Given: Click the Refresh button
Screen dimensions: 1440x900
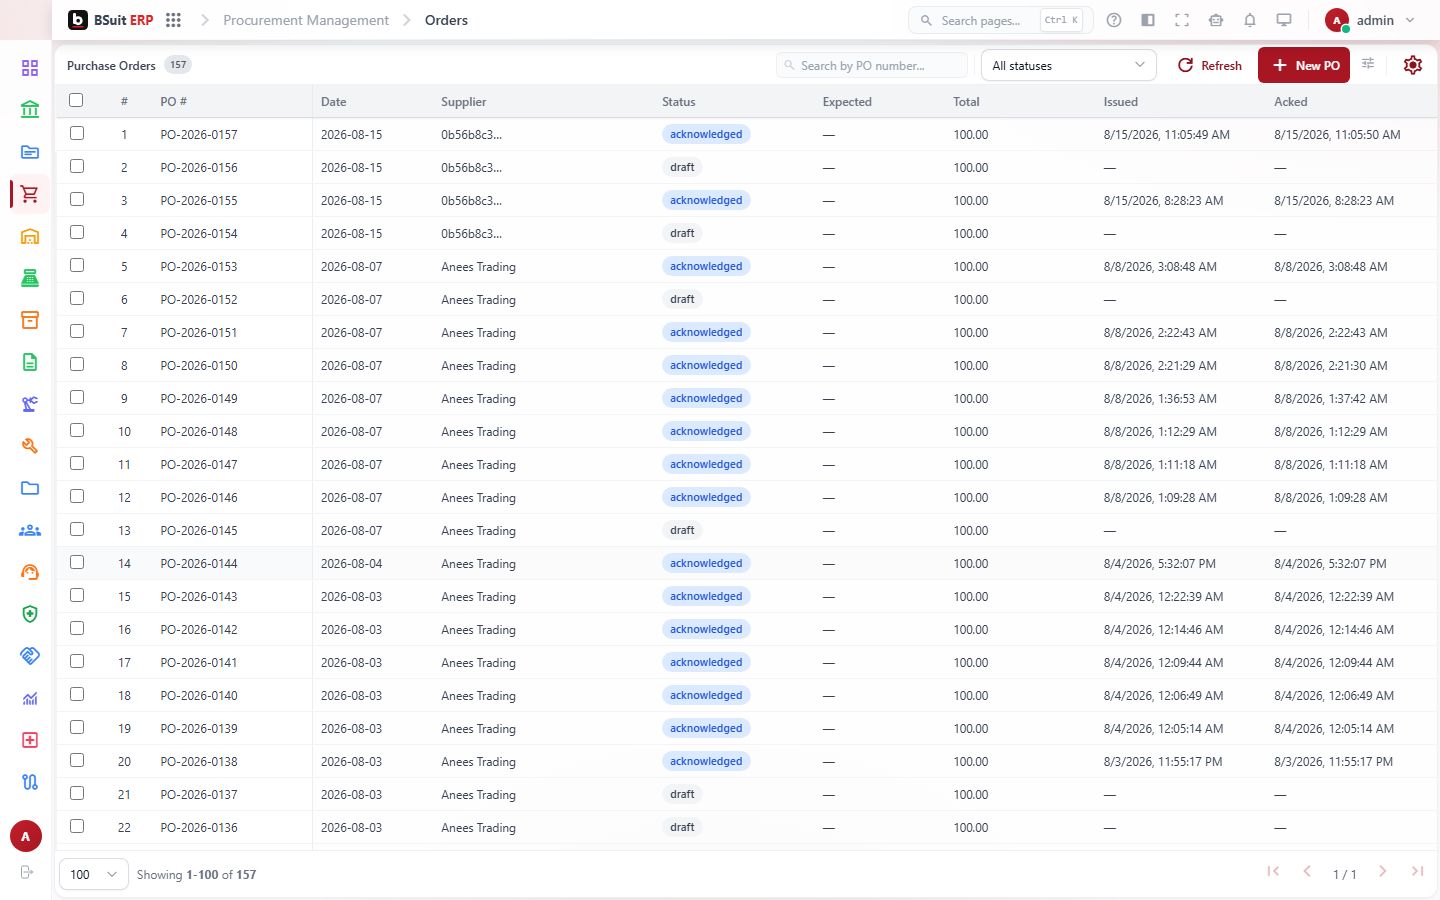Looking at the screenshot, I should tap(1209, 65).
